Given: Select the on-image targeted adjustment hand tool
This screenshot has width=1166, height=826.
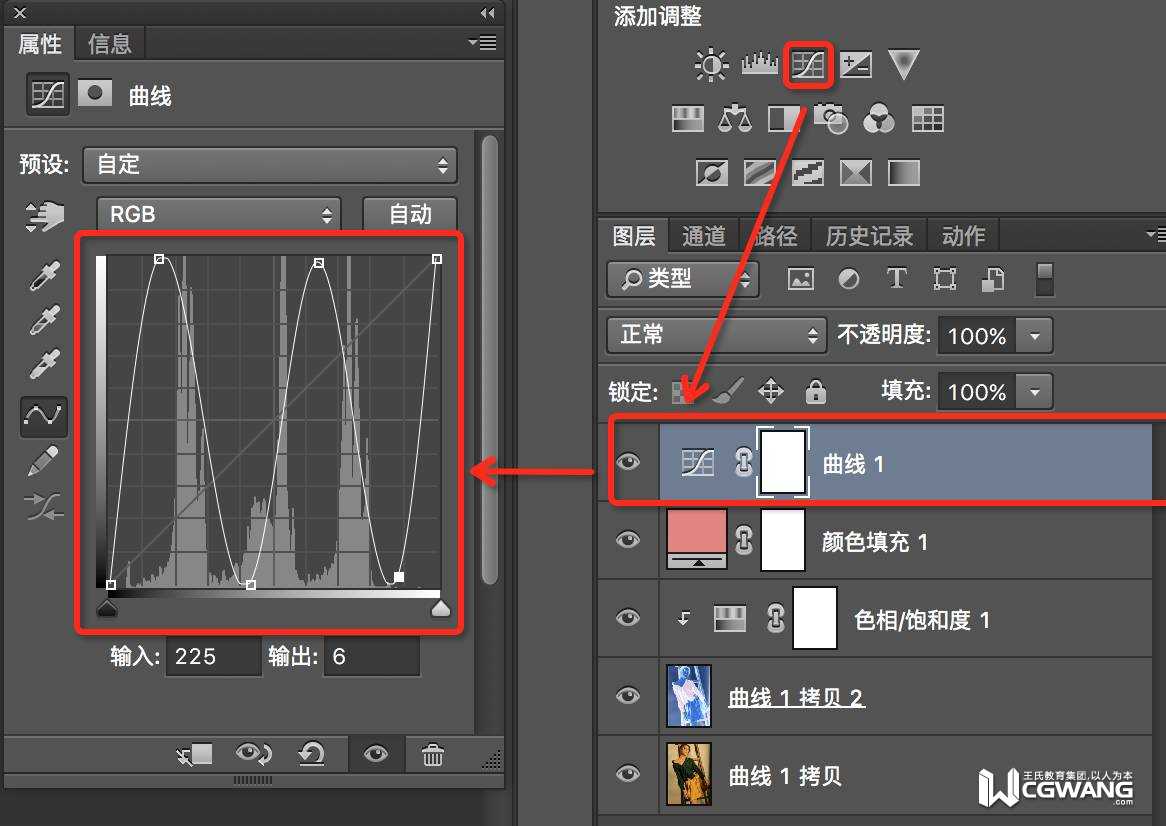Looking at the screenshot, I should point(45,216).
